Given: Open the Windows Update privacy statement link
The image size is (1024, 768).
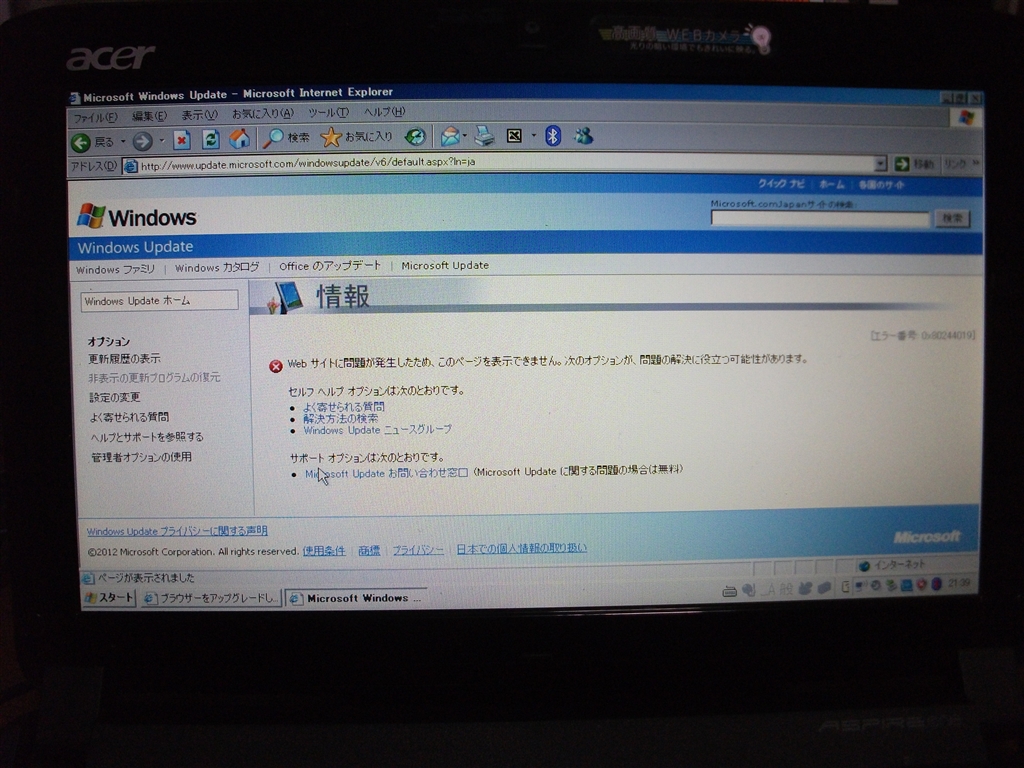Looking at the screenshot, I should [x=177, y=531].
